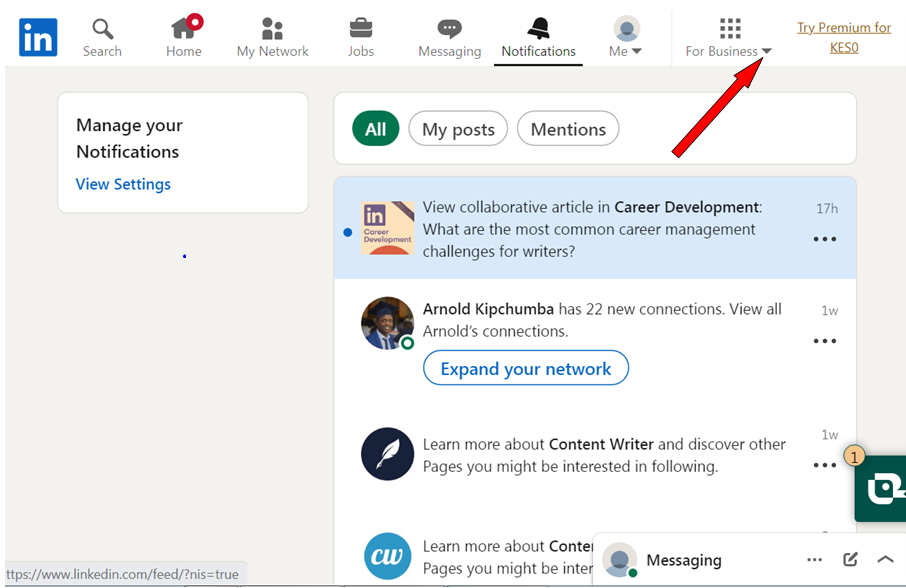Viewport: 906px width, 588px height.
Task: Open the Messaging three-dot options
Action: point(815,559)
